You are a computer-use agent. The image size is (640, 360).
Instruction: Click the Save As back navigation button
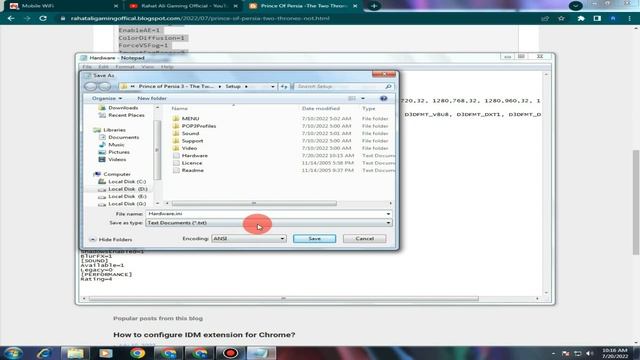(91, 87)
